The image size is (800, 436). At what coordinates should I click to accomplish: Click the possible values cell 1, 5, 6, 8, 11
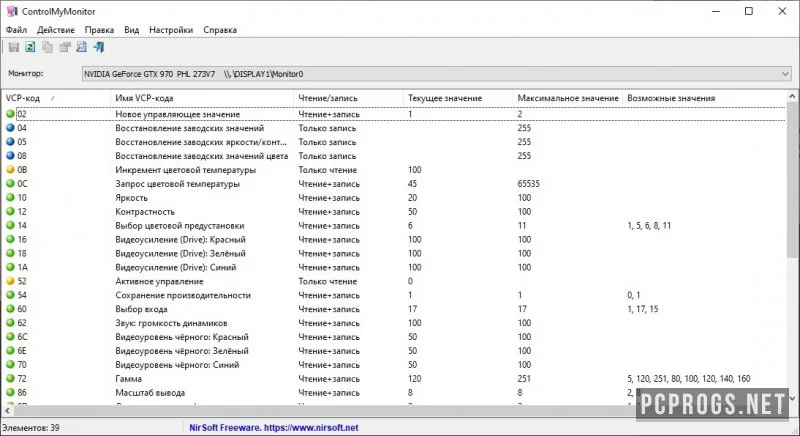click(649, 225)
